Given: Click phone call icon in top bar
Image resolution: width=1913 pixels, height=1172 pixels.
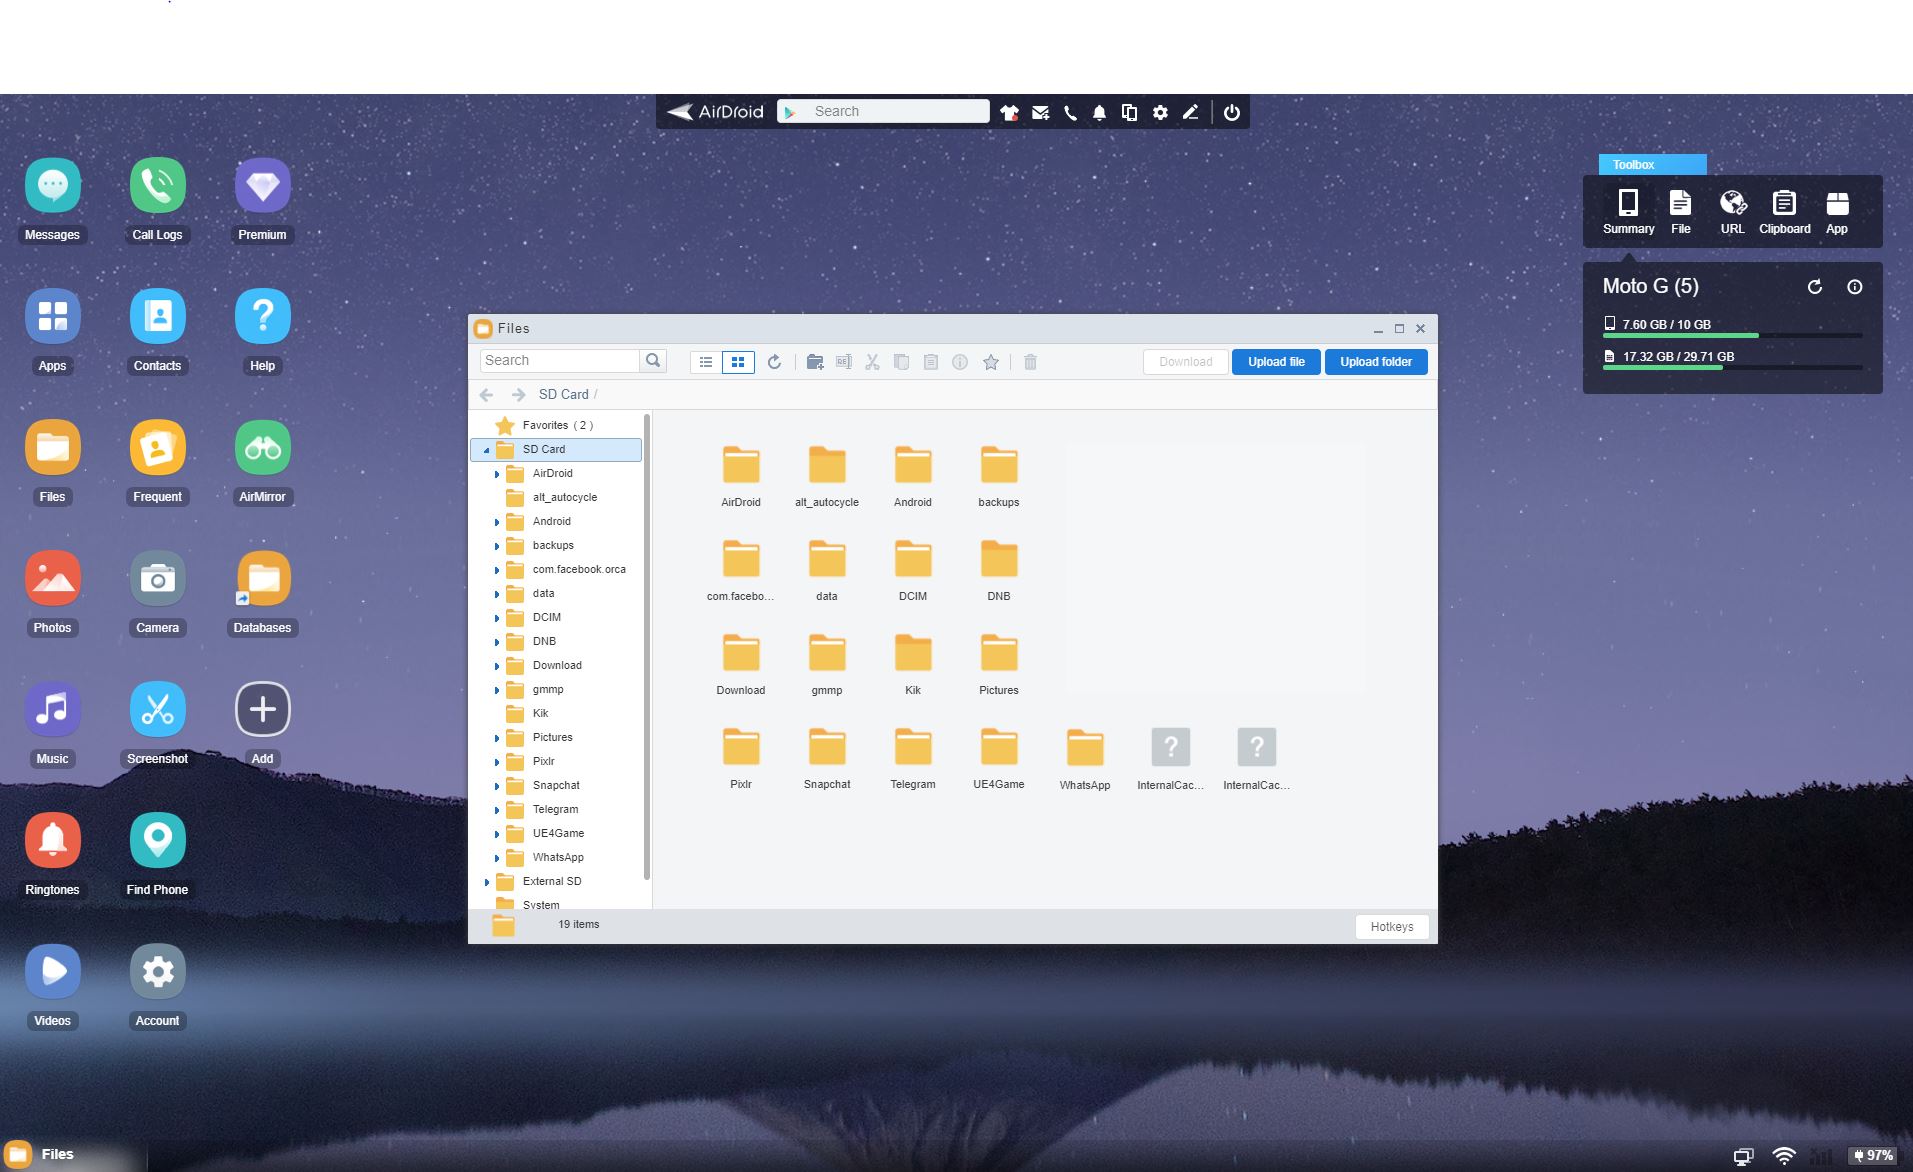Looking at the screenshot, I should 1070,113.
